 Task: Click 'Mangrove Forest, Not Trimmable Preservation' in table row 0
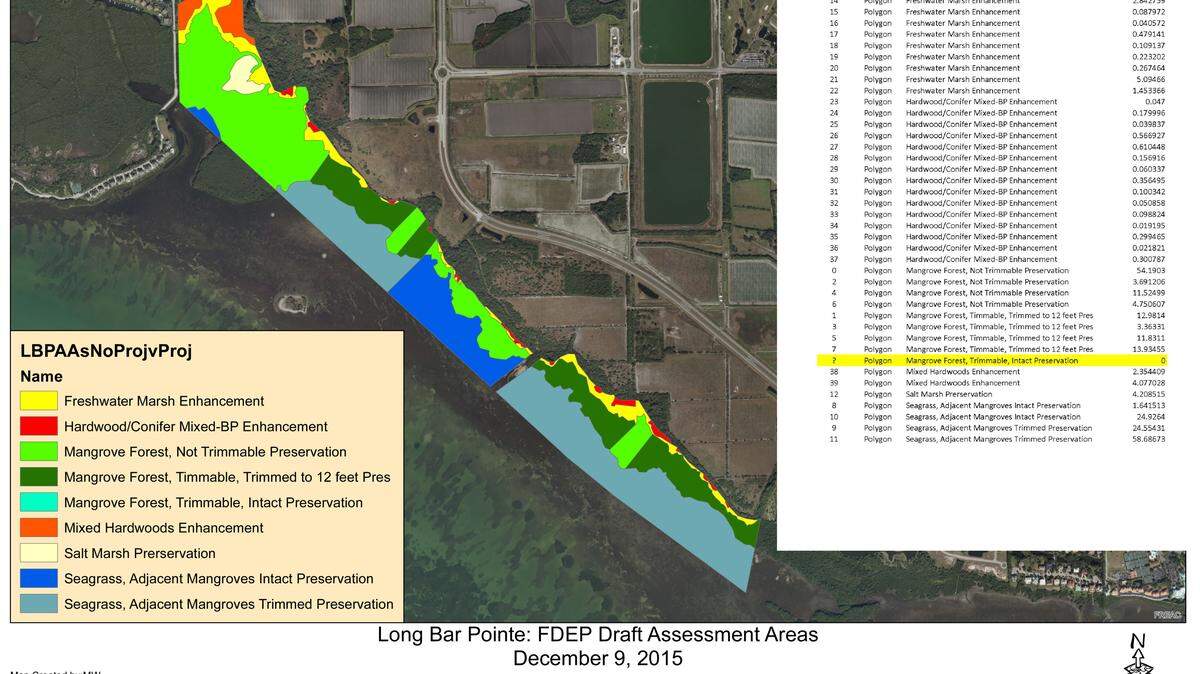click(x=987, y=270)
